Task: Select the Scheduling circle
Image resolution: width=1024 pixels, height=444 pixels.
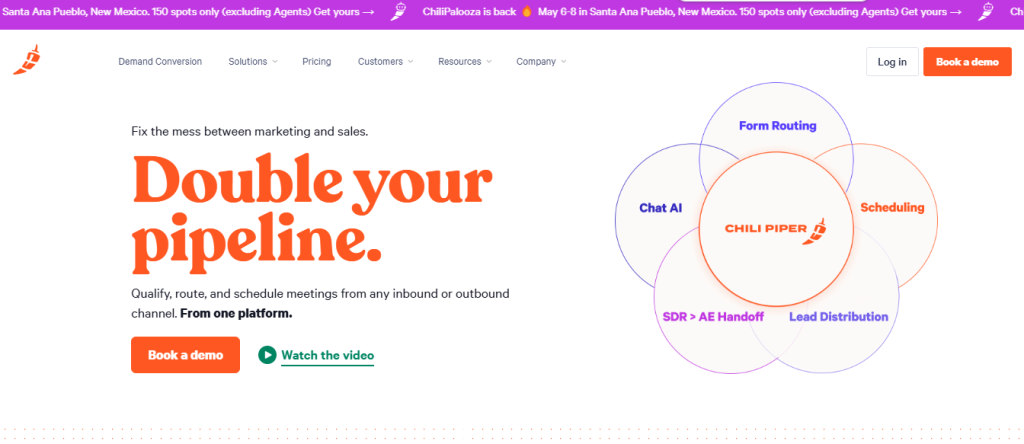Action: pyautogui.click(x=892, y=208)
